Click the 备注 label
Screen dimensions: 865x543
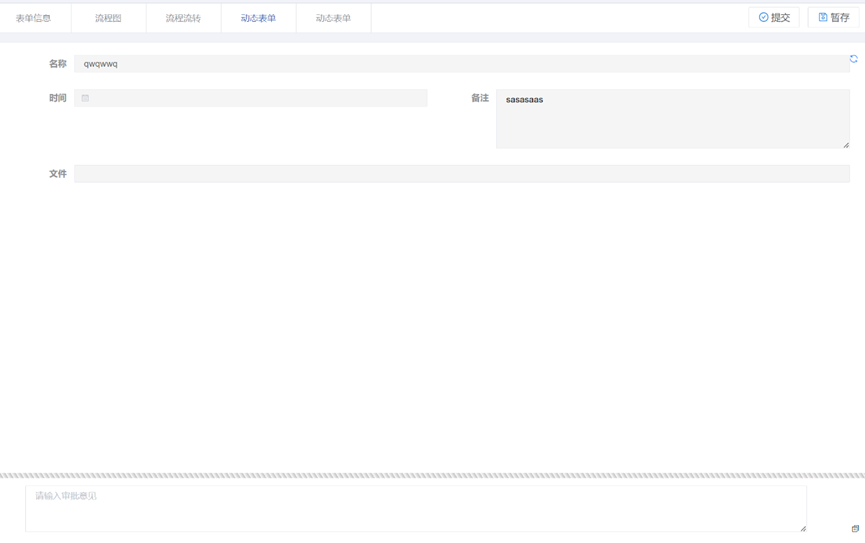pyautogui.click(x=479, y=98)
